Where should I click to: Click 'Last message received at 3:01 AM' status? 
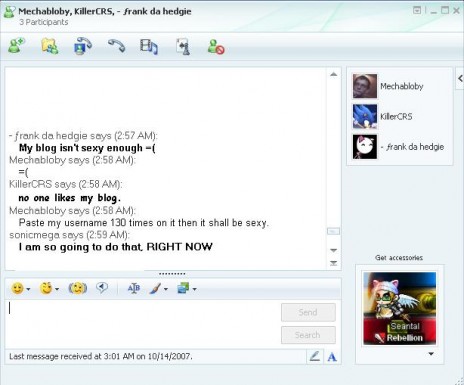[x=101, y=356]
